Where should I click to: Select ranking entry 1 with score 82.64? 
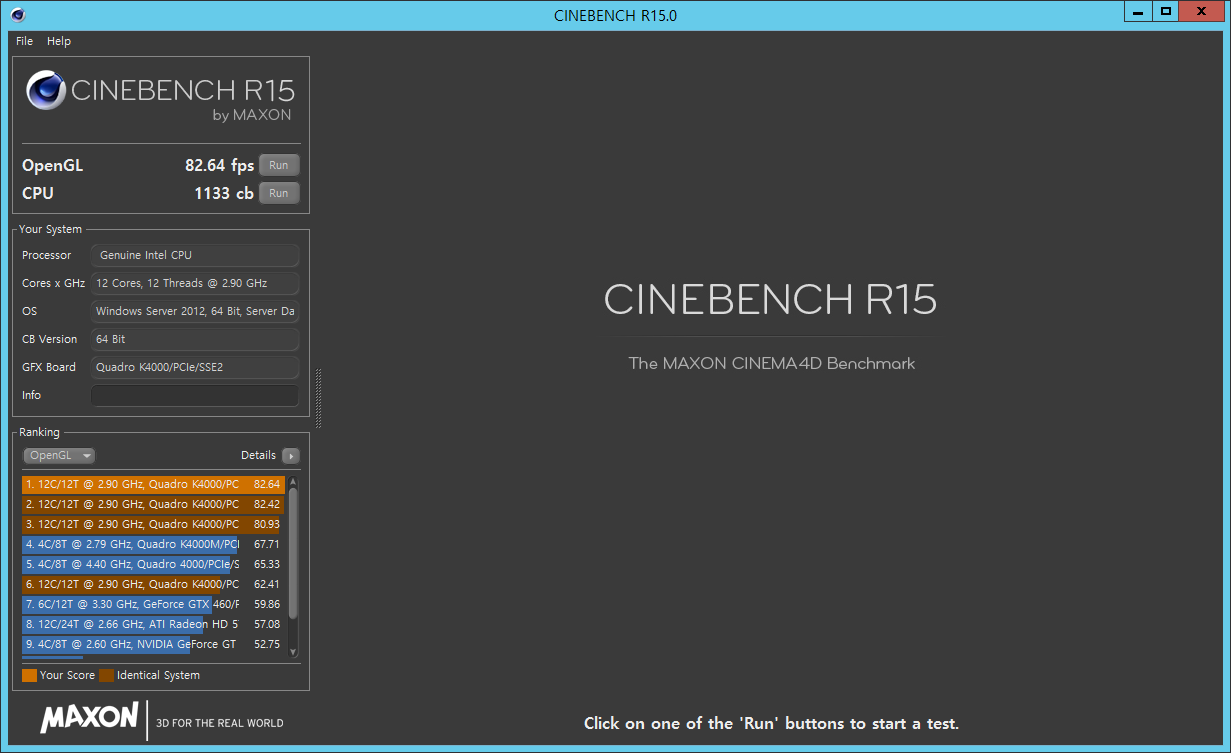[153, 484]
